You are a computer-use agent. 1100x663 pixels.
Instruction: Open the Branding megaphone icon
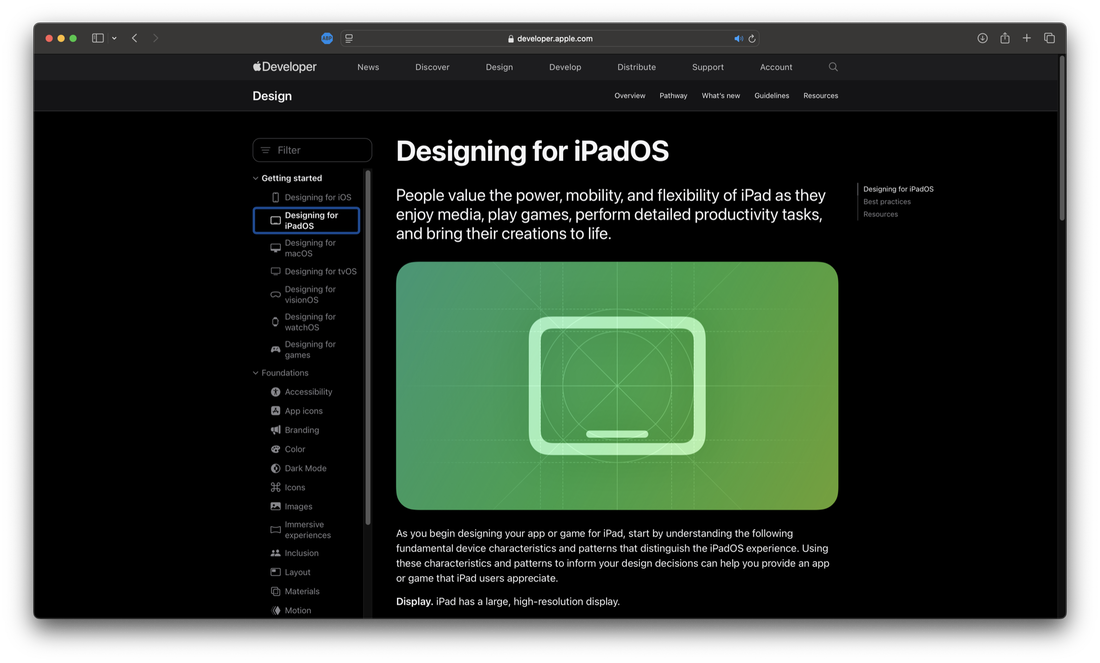(x=275, y=430)
